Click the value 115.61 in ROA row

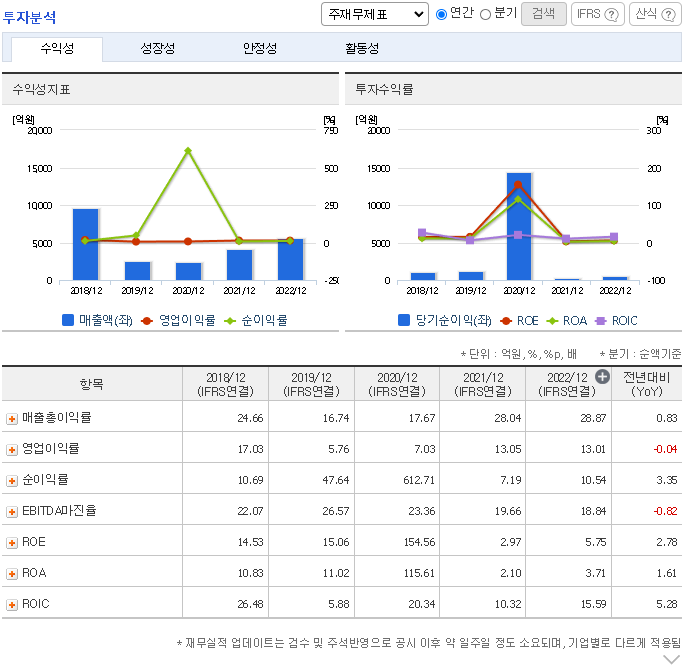pos(419,573)
